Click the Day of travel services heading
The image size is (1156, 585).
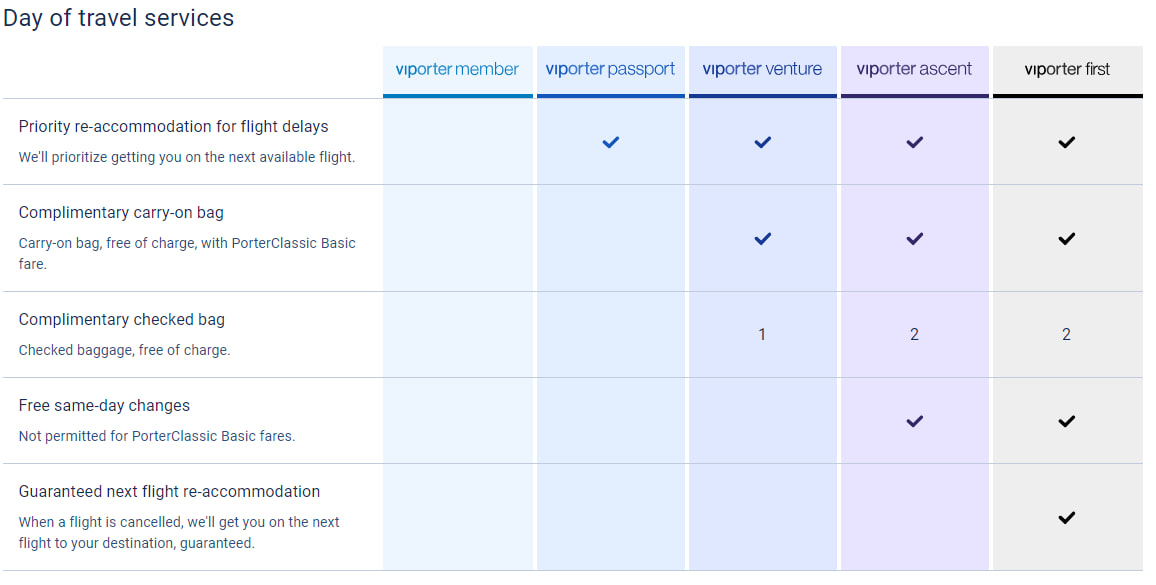[x=118, y=18]
